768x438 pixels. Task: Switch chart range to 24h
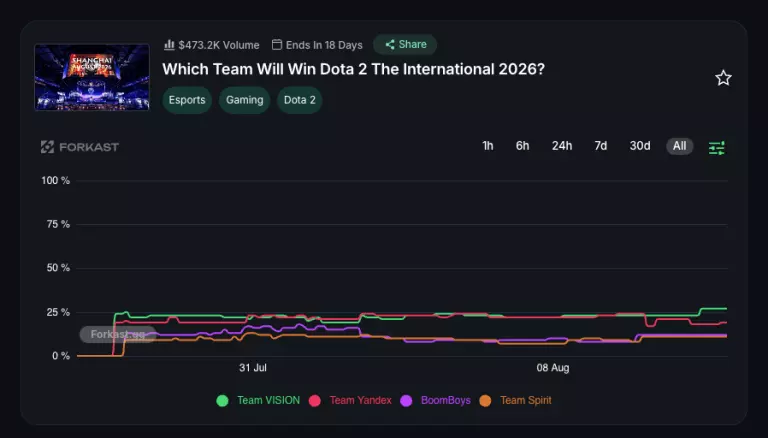pos(562,146)
